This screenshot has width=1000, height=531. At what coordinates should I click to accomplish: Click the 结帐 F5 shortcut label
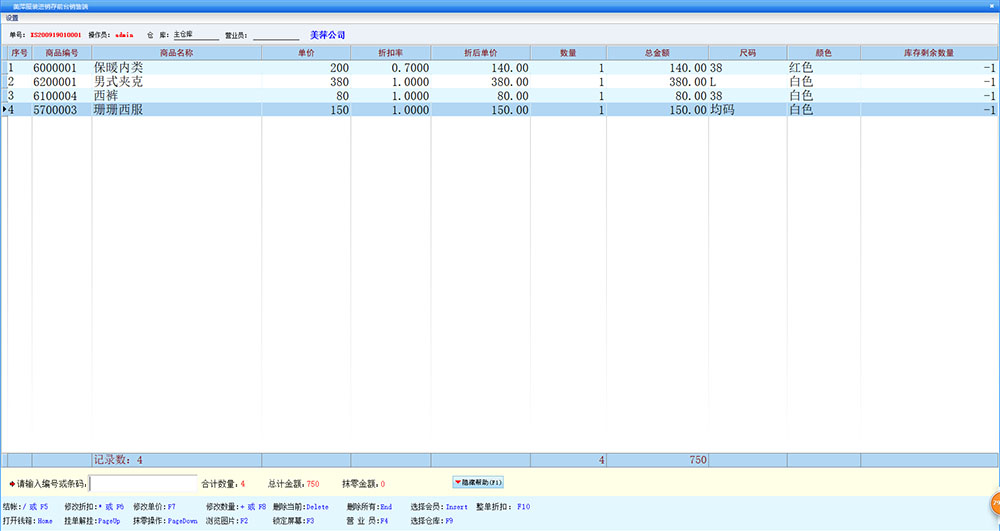(25, 507)
